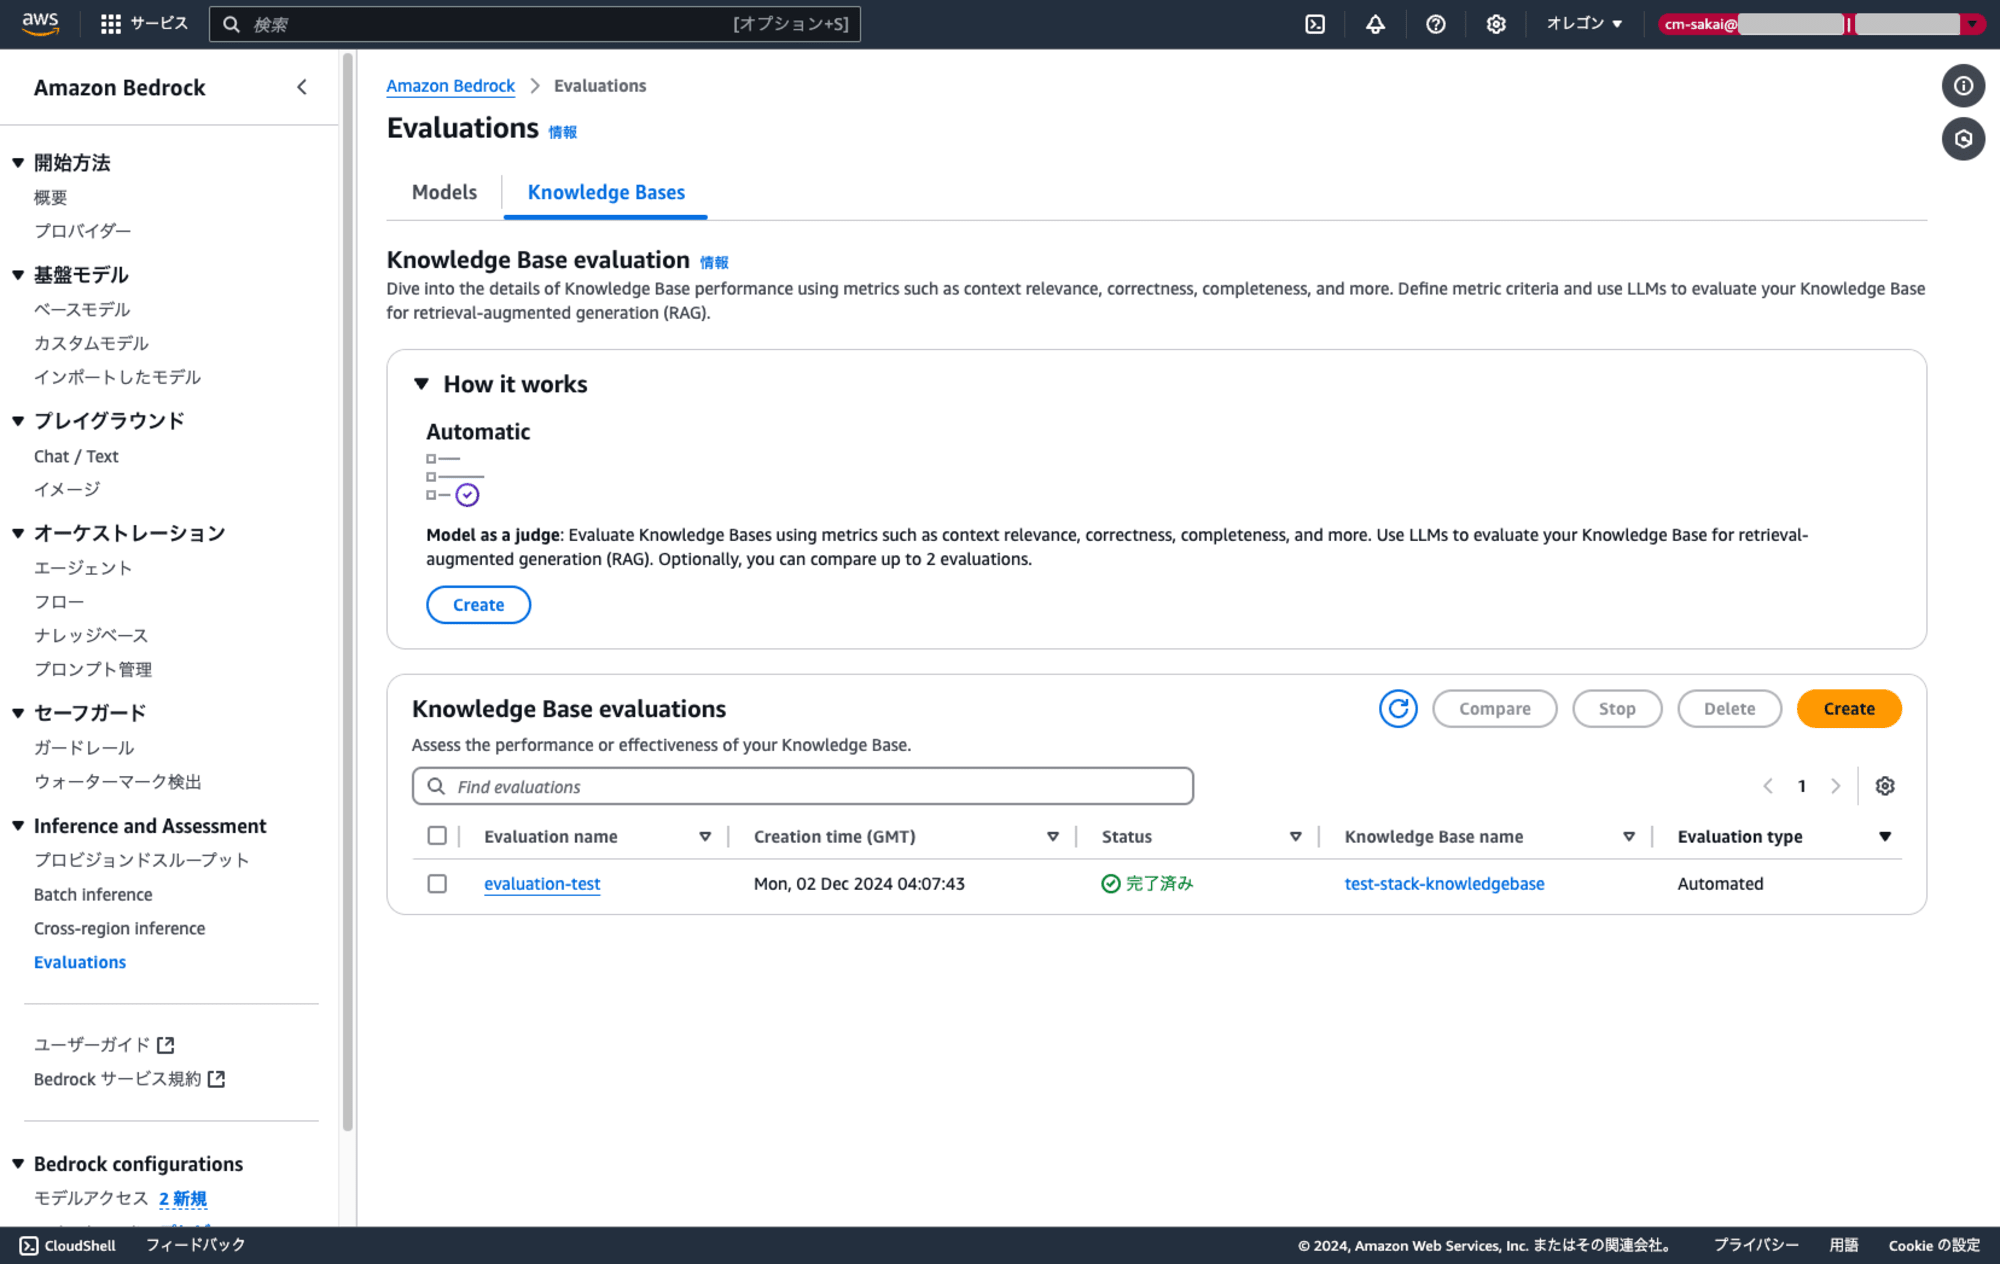The height and width of the screenshot is (1264, 2000).
Task: Open ナレッジベース in sidebar
Action: pos(91,636)
